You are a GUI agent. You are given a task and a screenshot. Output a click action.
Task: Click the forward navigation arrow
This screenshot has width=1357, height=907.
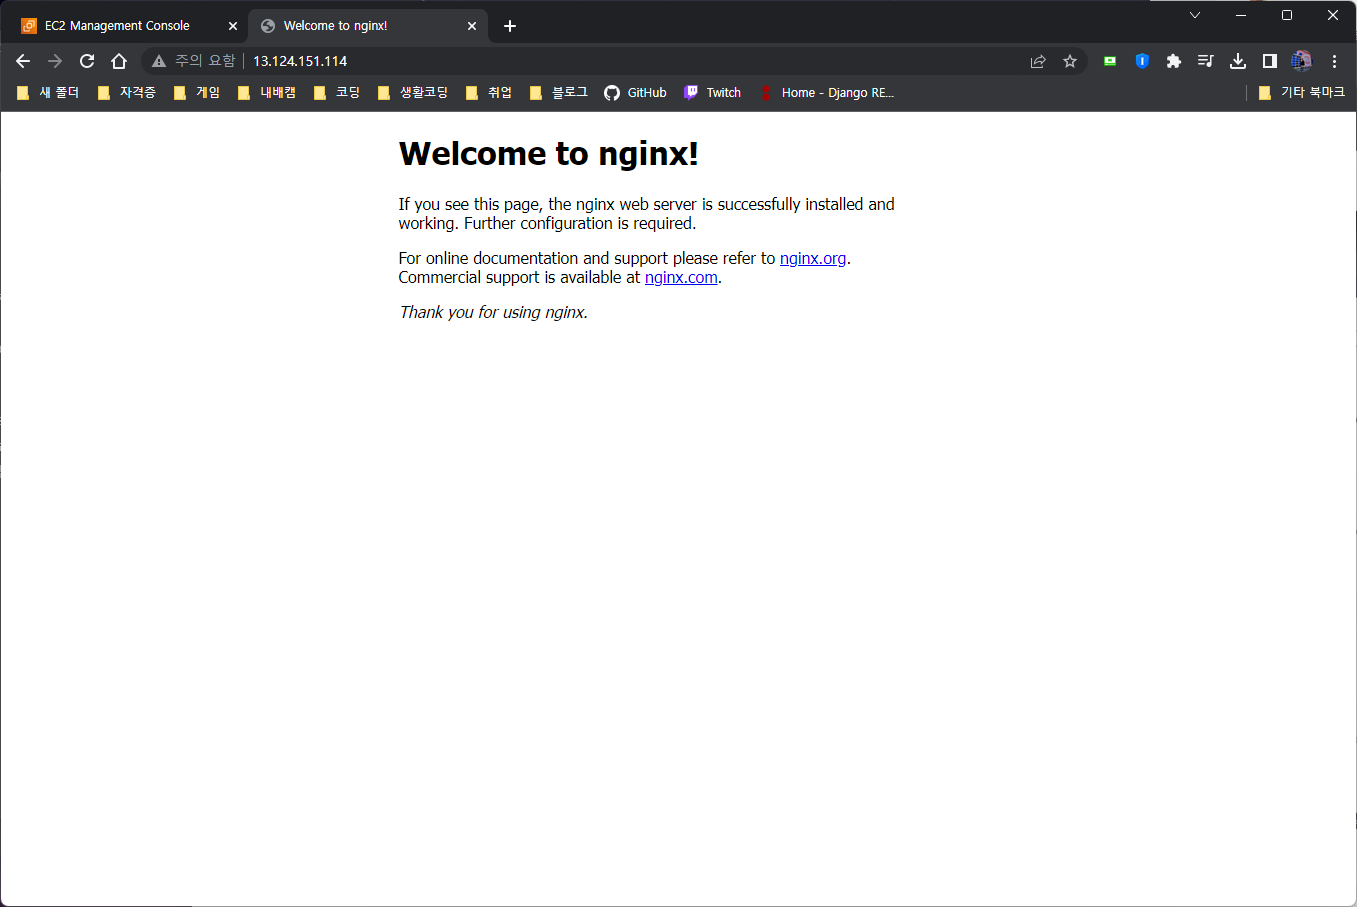[x=55, y=61]
